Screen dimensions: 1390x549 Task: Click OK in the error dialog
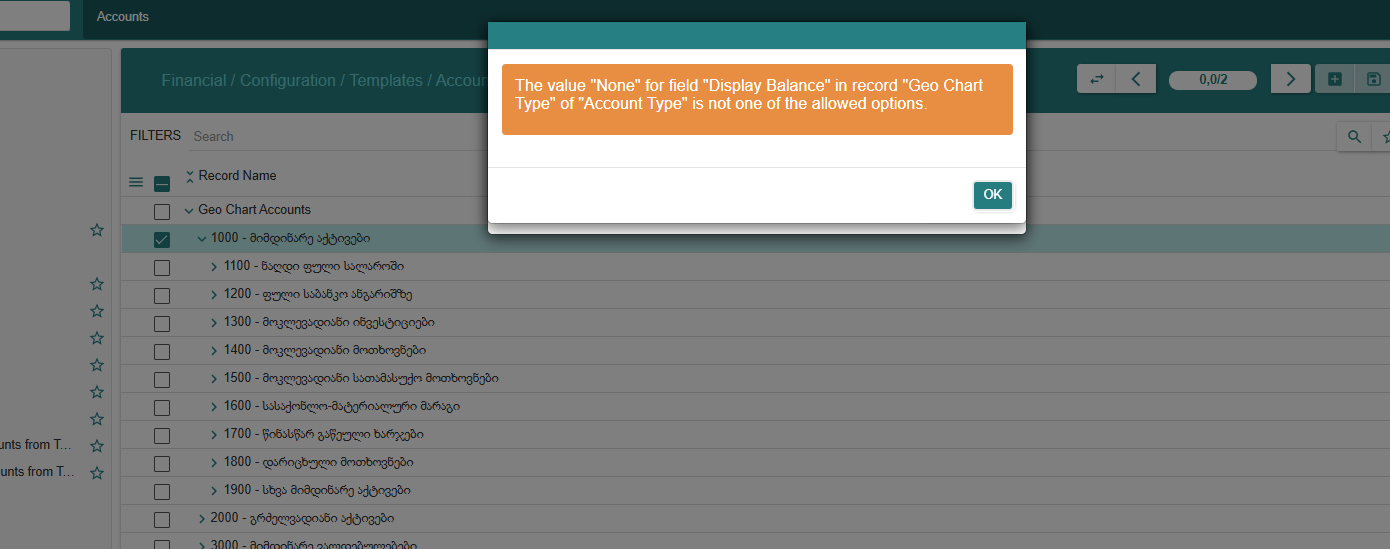992,195
